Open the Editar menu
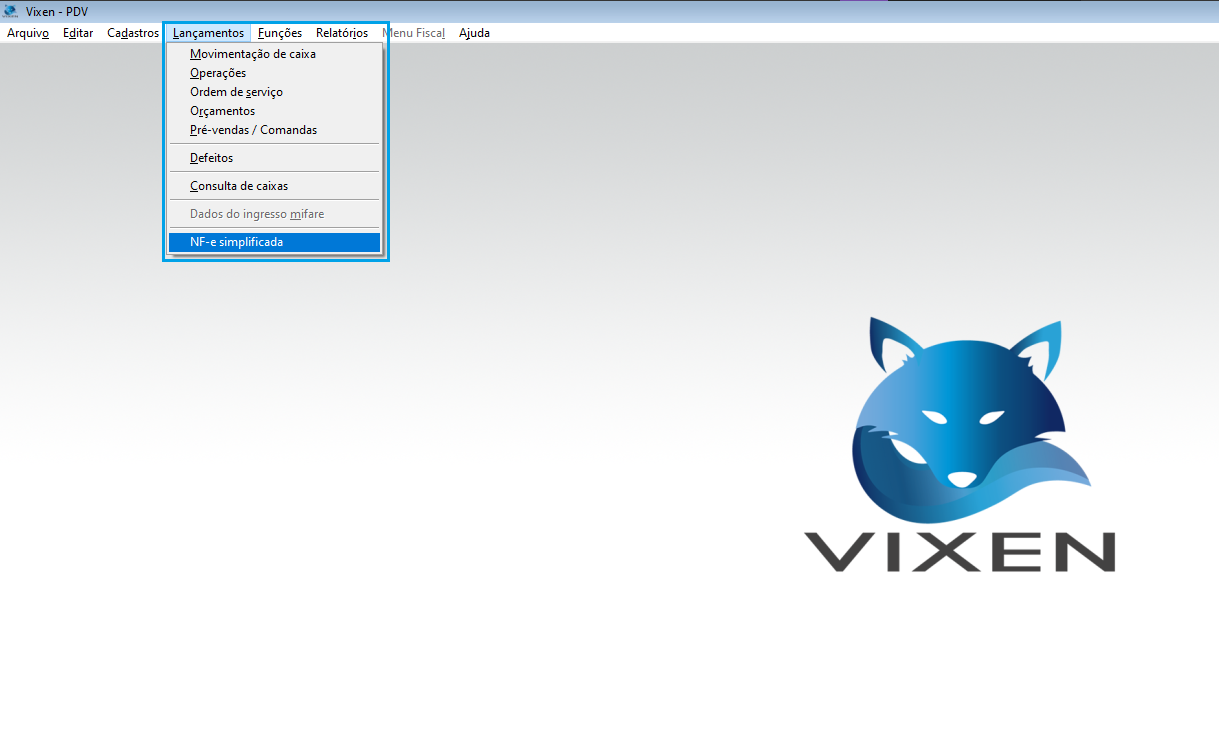This screenshot has width=1219, height=731. tap(78, 33)
